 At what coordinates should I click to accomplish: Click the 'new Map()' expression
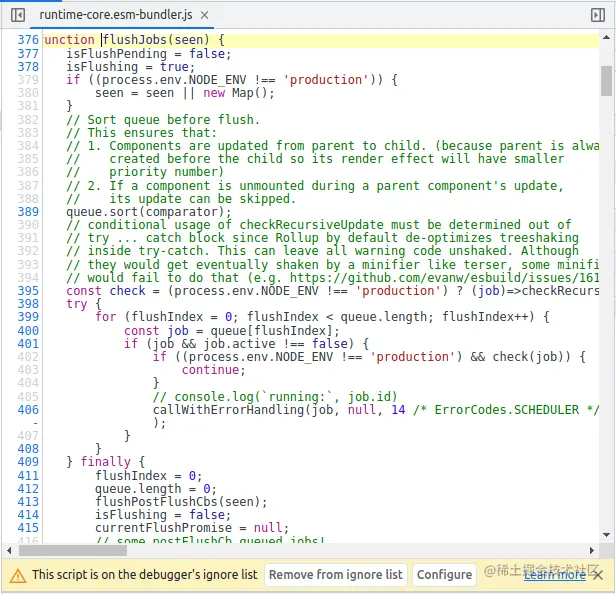tap(235, 94)
